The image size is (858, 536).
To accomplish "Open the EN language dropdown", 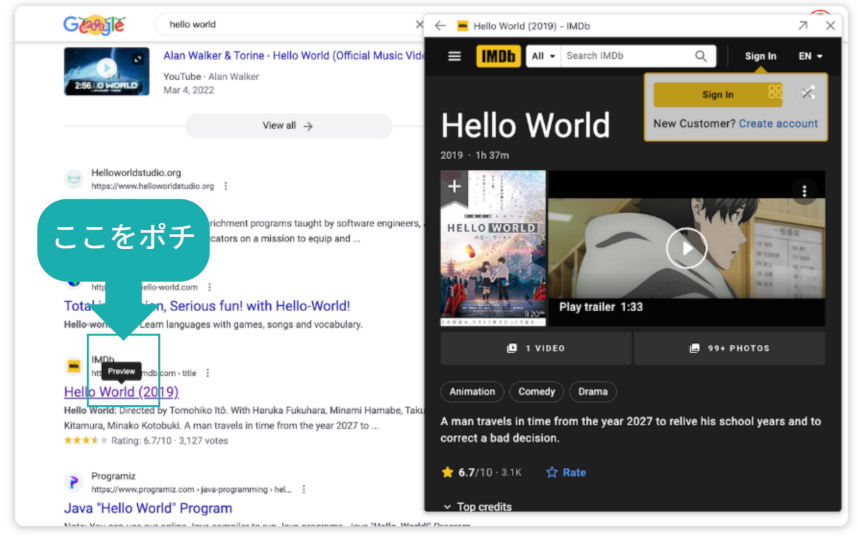I will coord(810,56).
